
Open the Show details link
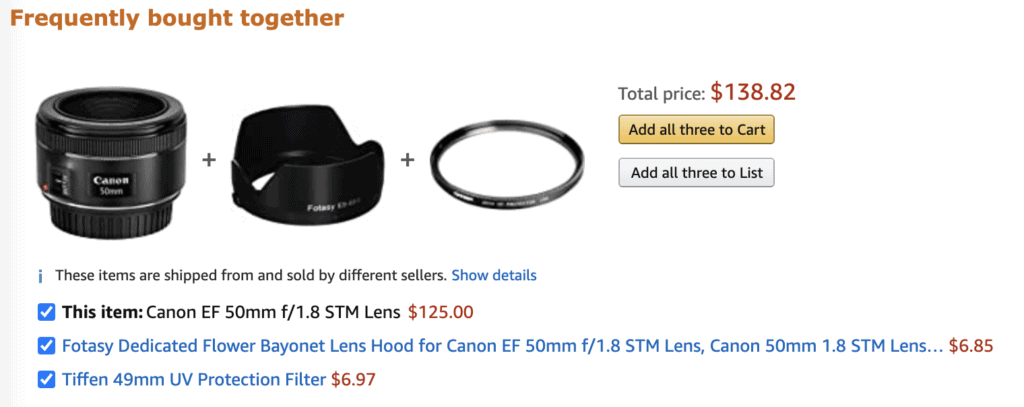click(494, 275)
